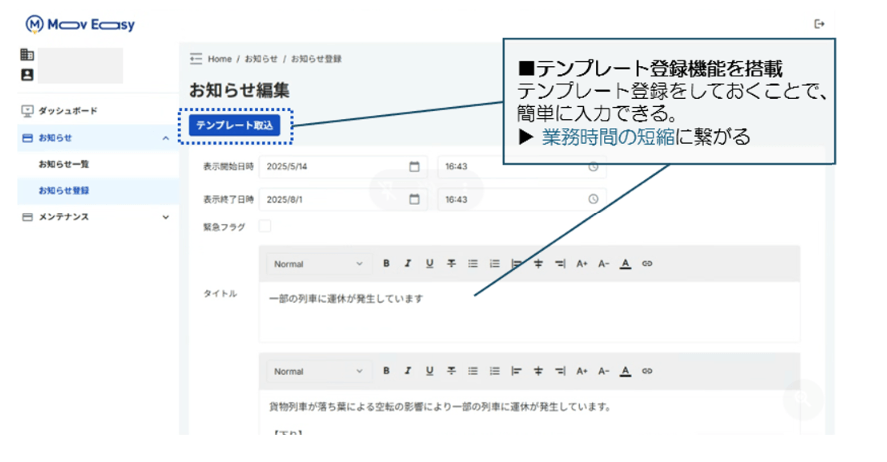Apply italic in the body editor toolbar
The width and height of the screenshot is (887, 462).
(407, 371)
